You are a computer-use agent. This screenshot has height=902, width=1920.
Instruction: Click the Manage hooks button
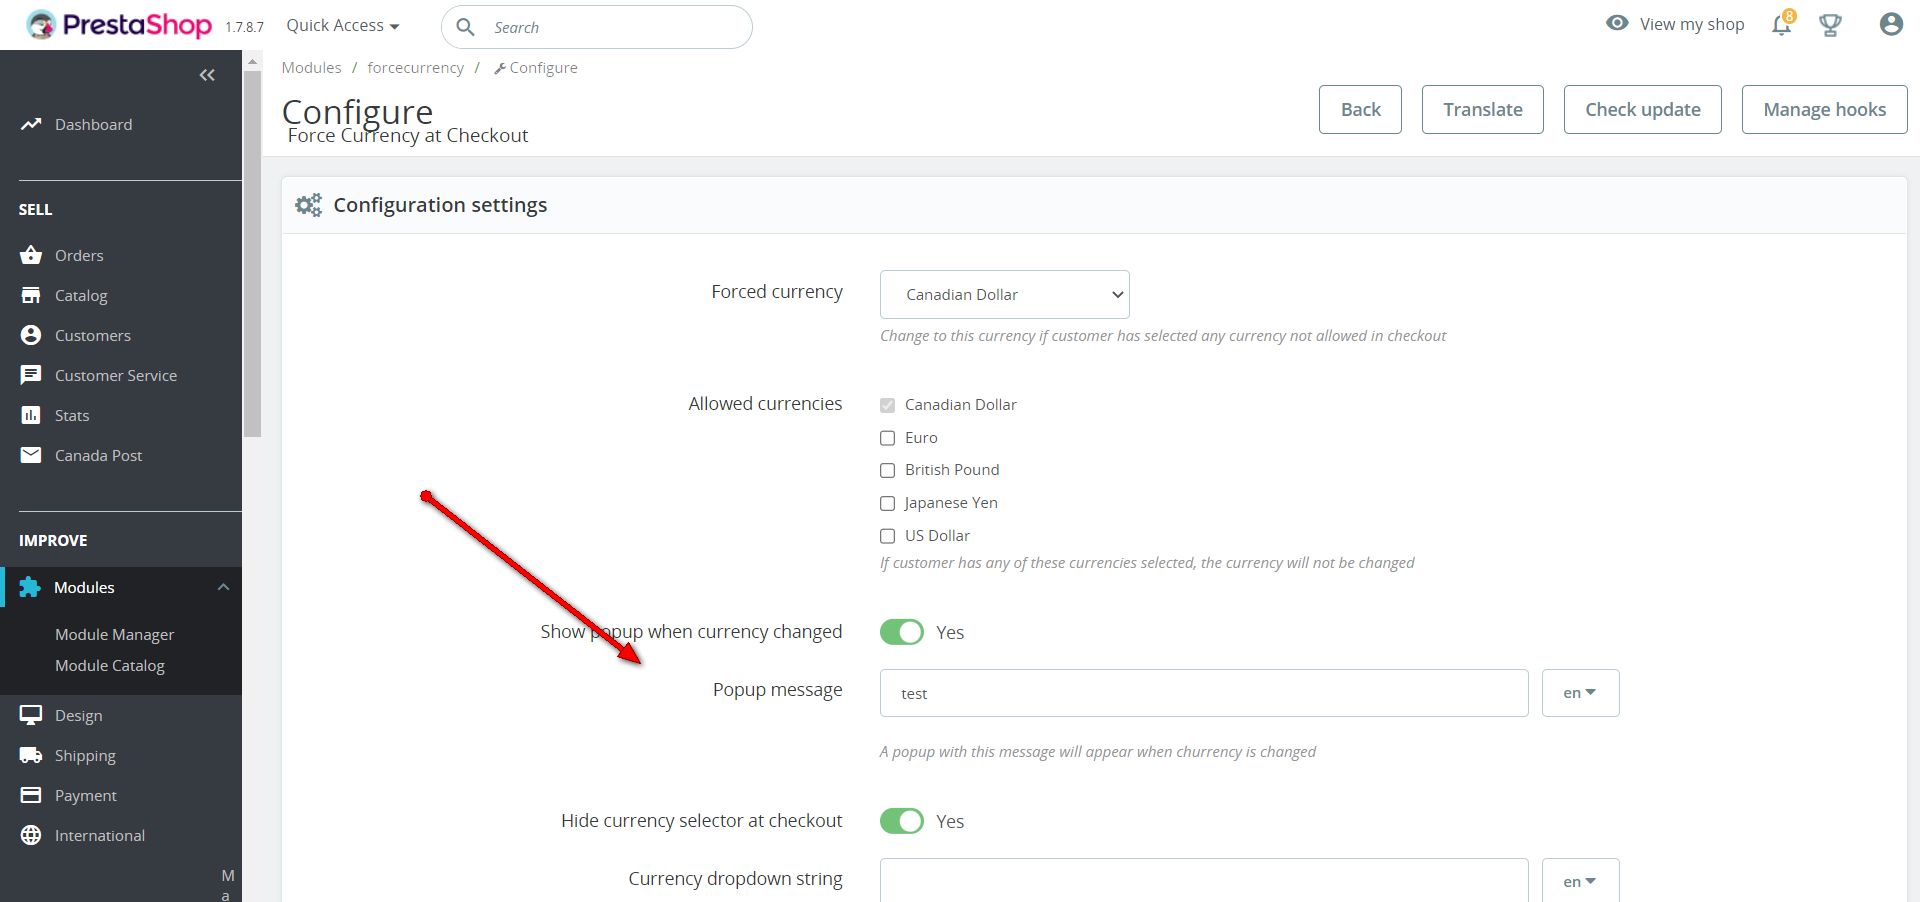(1824, 110)
